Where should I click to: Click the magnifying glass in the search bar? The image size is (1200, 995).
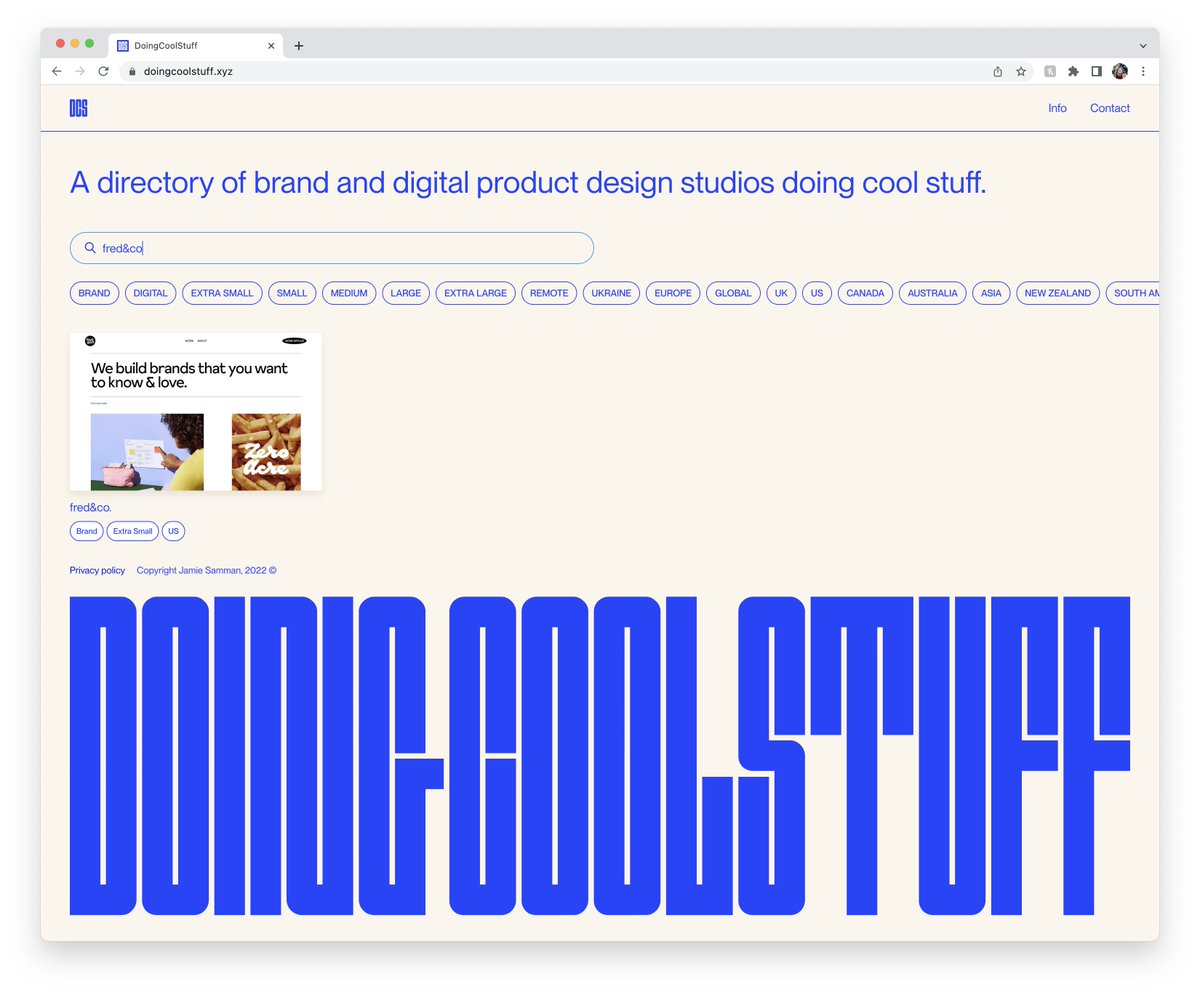(x=89, y=247)
